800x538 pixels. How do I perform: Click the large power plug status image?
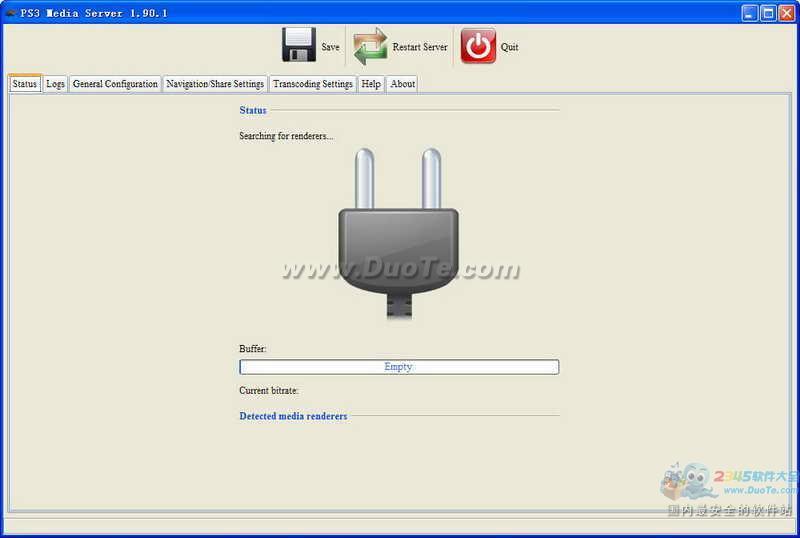398,234
